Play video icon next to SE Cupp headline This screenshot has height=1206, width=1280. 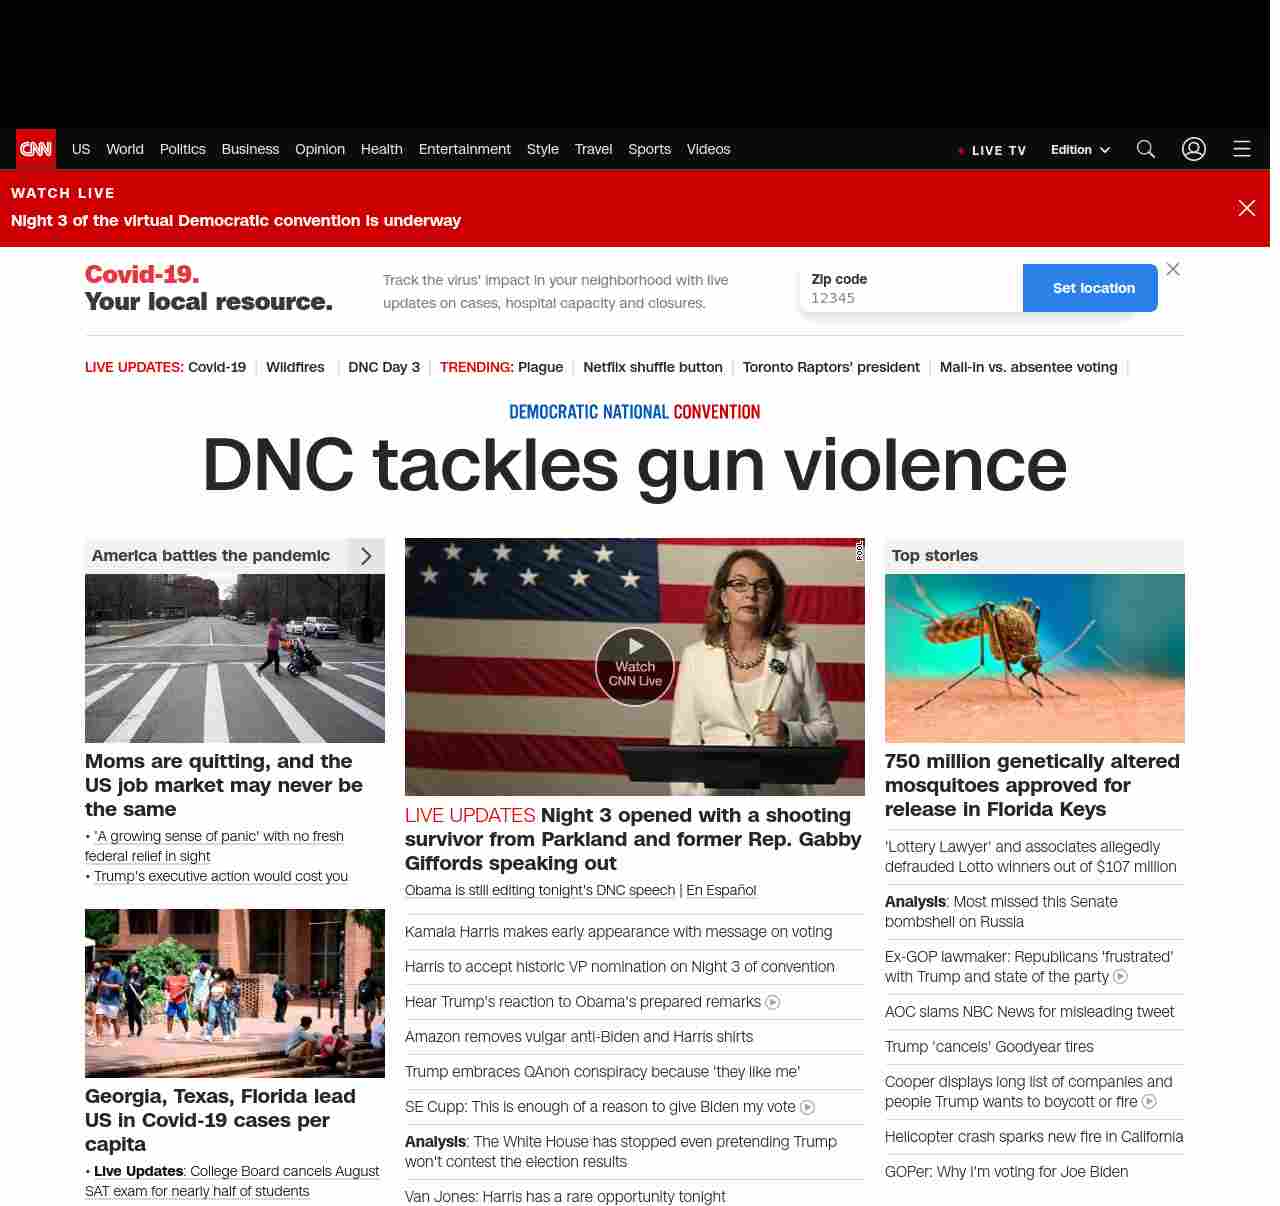[x=808, y=1107]
